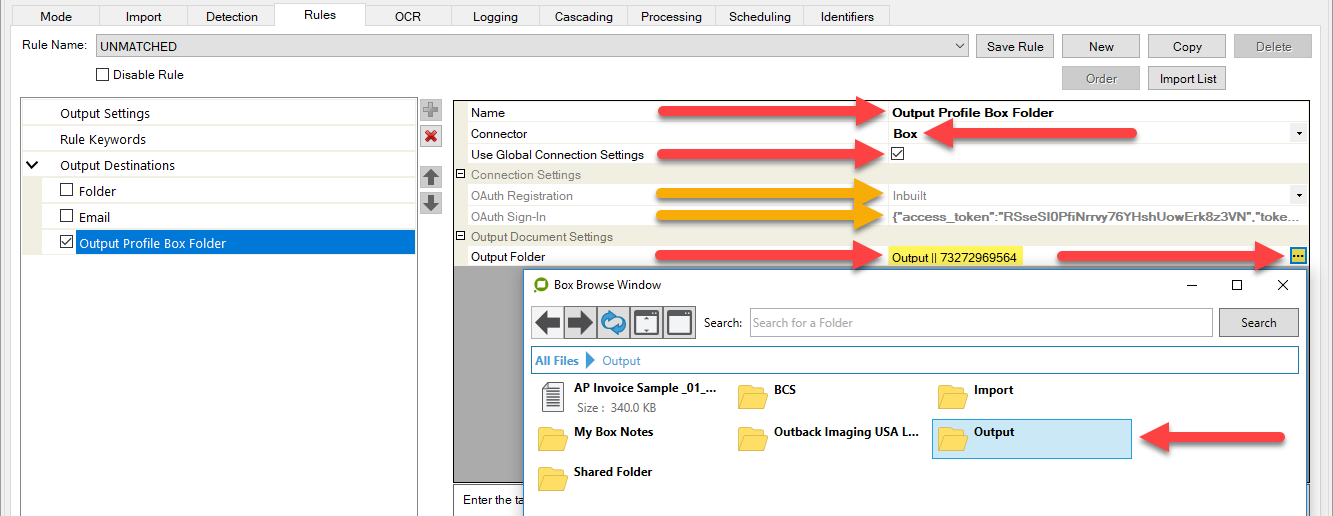Screen dimensions: 1333x516
Task: Open the Scheduling tab
Action: pyautogui.click(x=759, y=16)
